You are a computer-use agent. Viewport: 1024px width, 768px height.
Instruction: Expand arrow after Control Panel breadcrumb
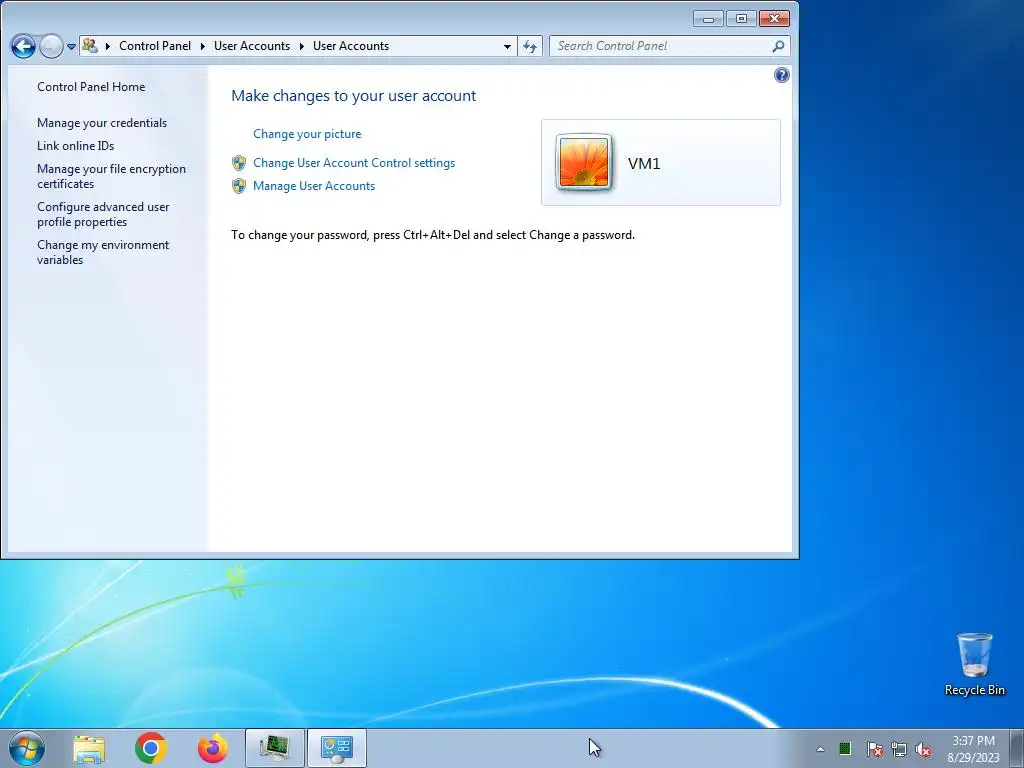tap(202, 46)
